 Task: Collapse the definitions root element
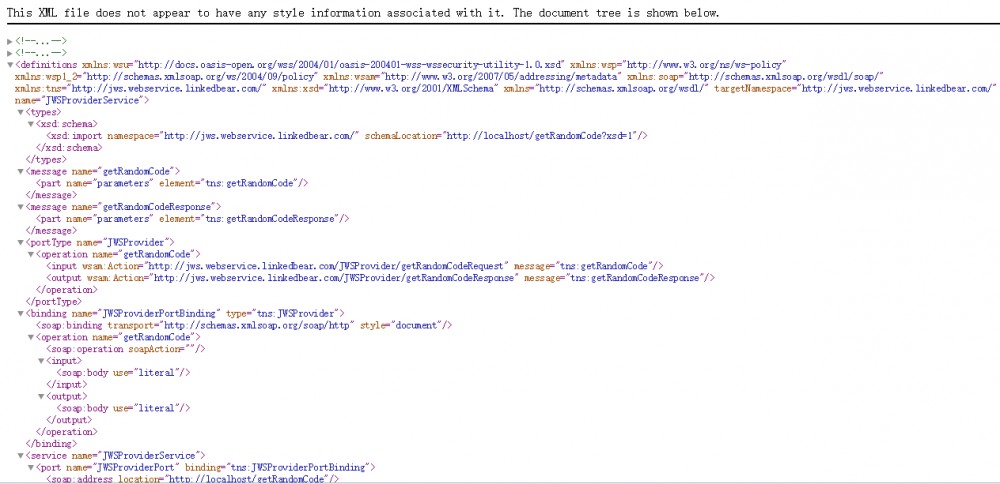9,65
